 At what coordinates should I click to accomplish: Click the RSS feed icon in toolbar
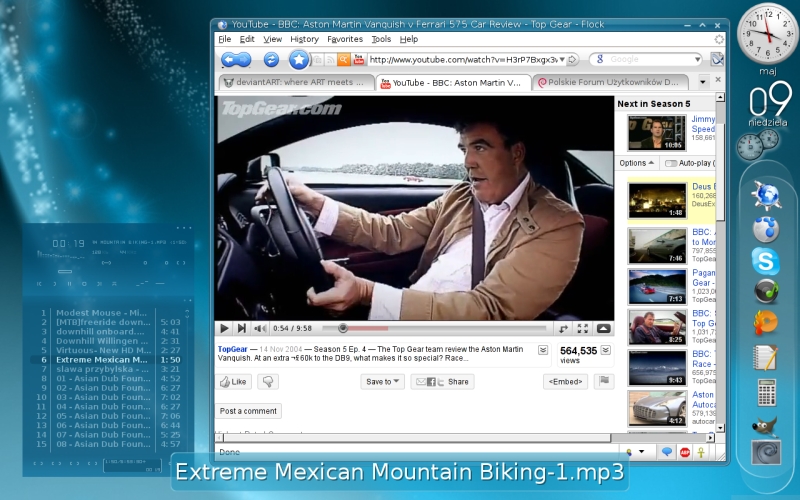[330, 60]
